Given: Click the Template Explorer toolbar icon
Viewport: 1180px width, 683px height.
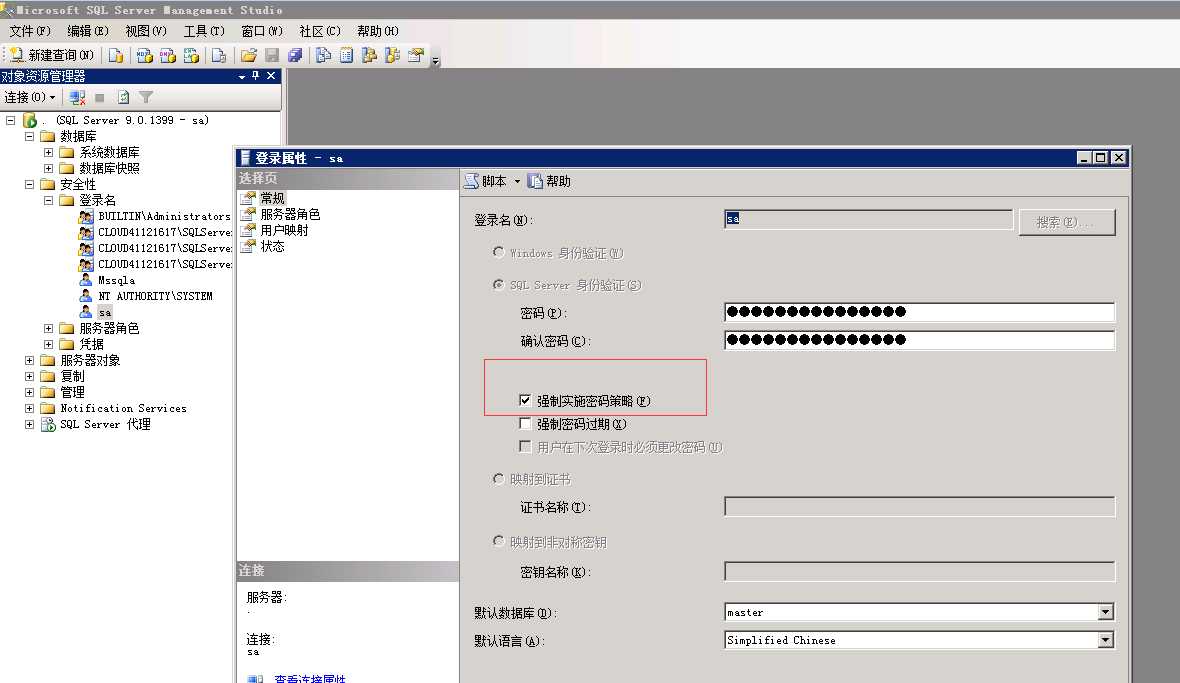Looking at the screenshot, I should (393, 55).
